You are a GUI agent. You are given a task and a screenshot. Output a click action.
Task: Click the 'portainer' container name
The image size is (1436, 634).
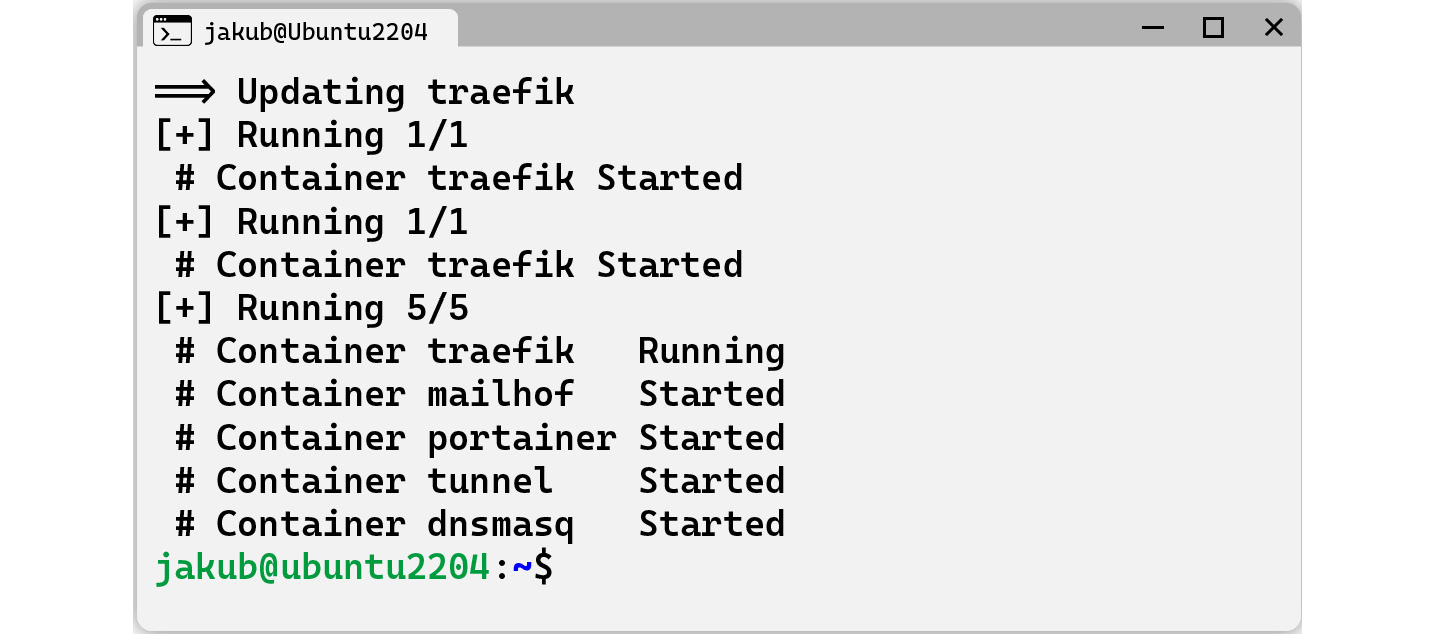pyautogui.click(x=522, y=438)
